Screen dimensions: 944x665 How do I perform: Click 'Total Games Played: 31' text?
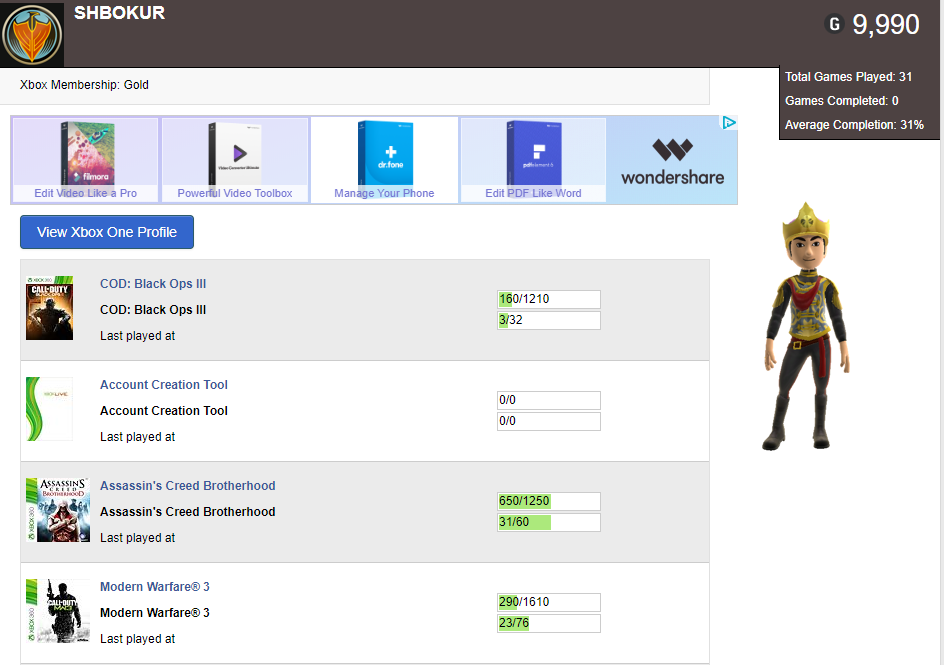[848, 77]
